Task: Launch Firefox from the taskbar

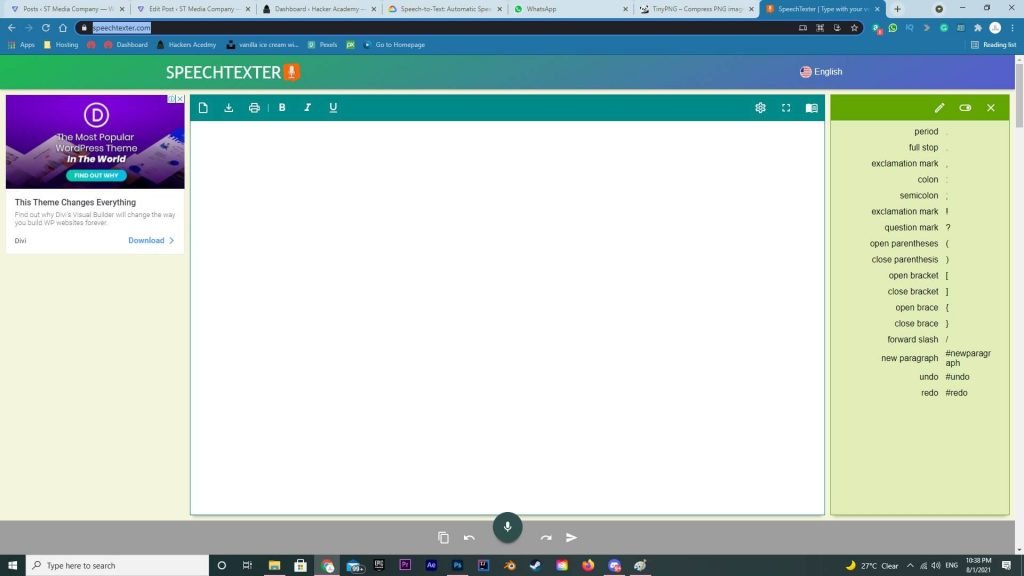Action: click(x=588, y=566)
